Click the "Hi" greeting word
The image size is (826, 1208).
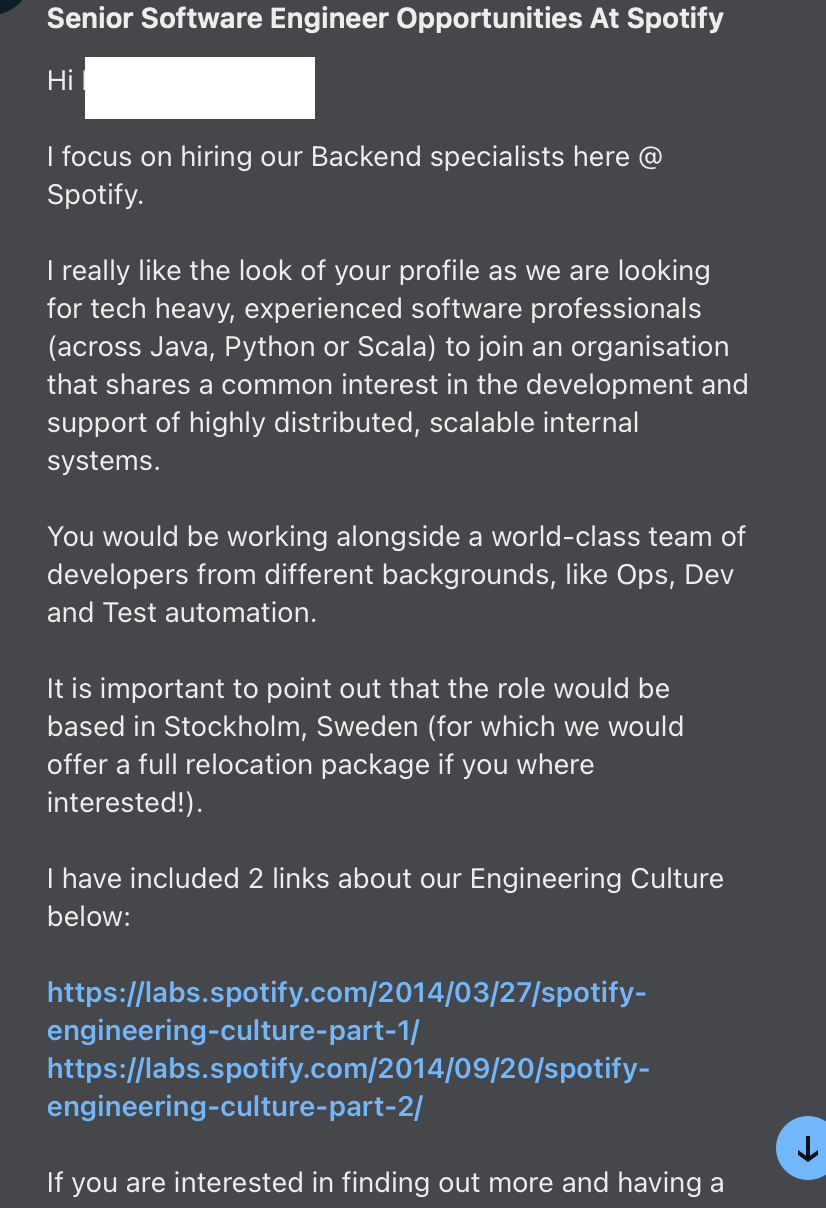[x=60, y=81]
